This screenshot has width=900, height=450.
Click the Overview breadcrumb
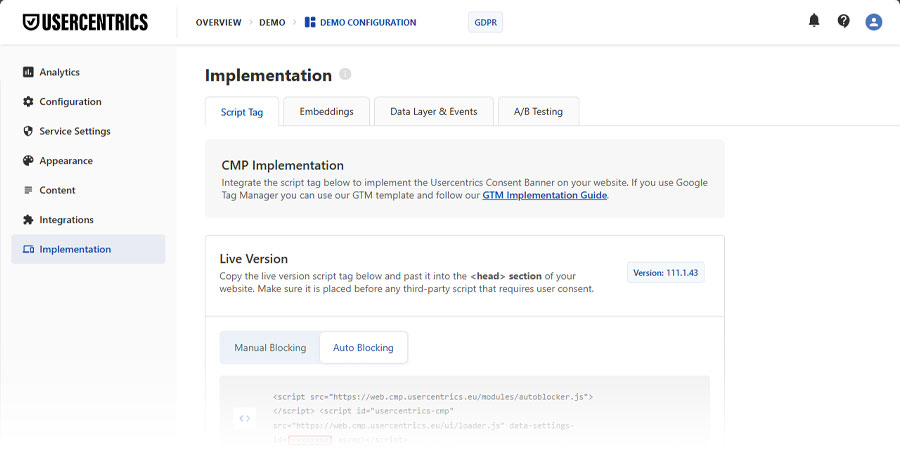(x=218, y=22)
